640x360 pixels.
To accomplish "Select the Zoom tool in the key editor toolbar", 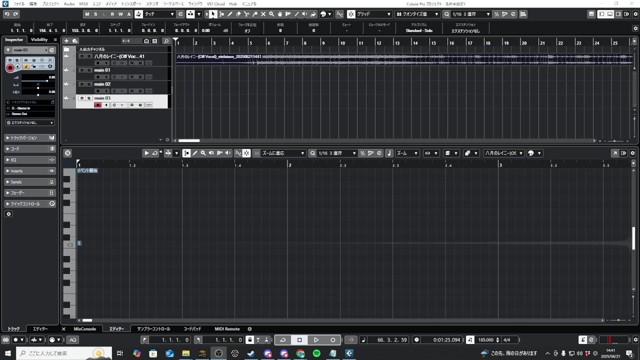I will click(203, 153).
